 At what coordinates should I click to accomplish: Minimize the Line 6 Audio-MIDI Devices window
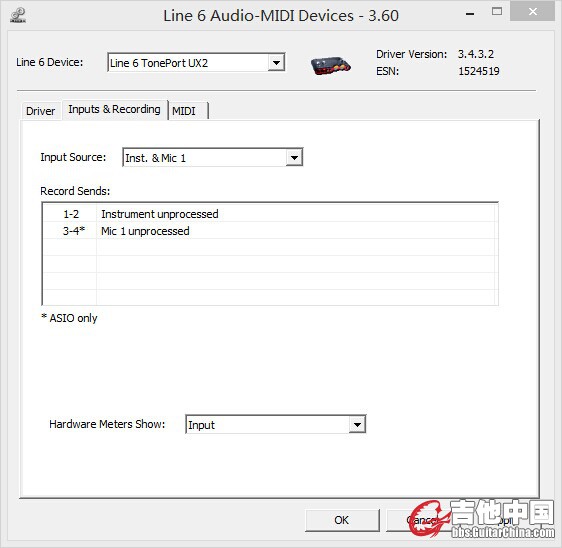click(470, 14)
